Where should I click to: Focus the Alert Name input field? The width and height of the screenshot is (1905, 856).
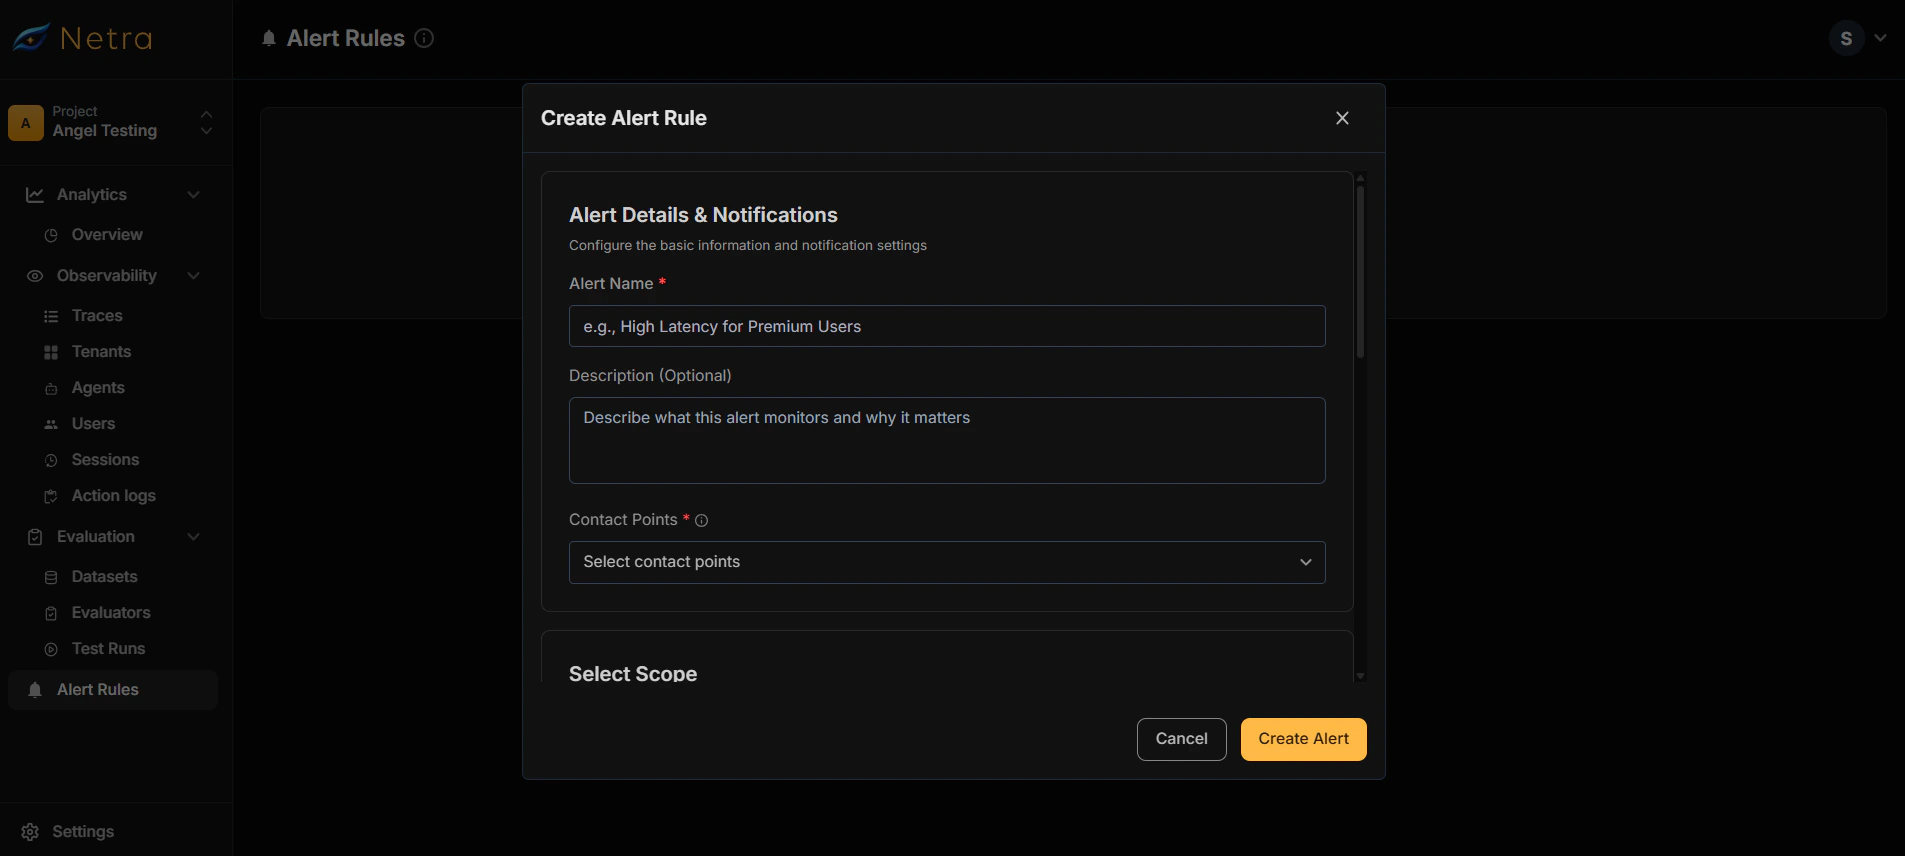coord(947,326)
